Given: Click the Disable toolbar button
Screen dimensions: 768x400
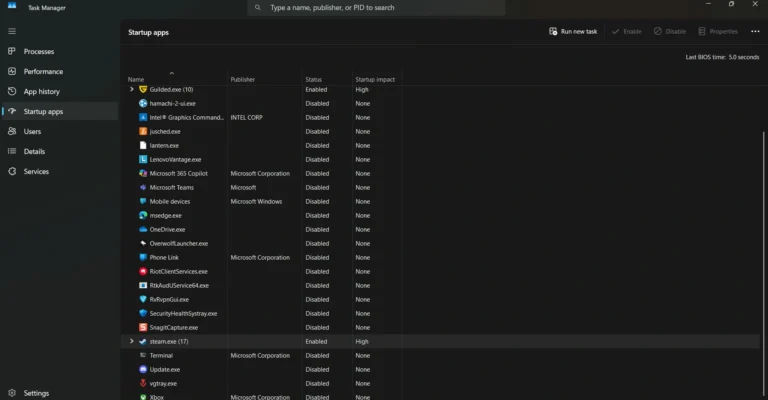Looking at the screenshot, I should coord(671,31).
